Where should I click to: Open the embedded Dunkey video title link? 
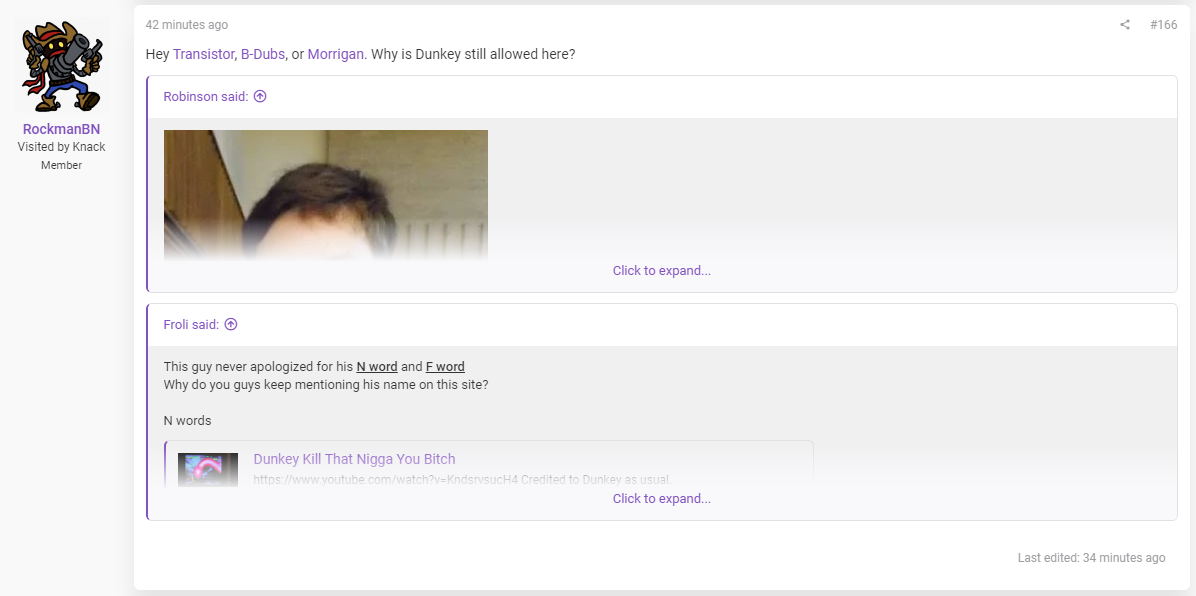(354, 459)
